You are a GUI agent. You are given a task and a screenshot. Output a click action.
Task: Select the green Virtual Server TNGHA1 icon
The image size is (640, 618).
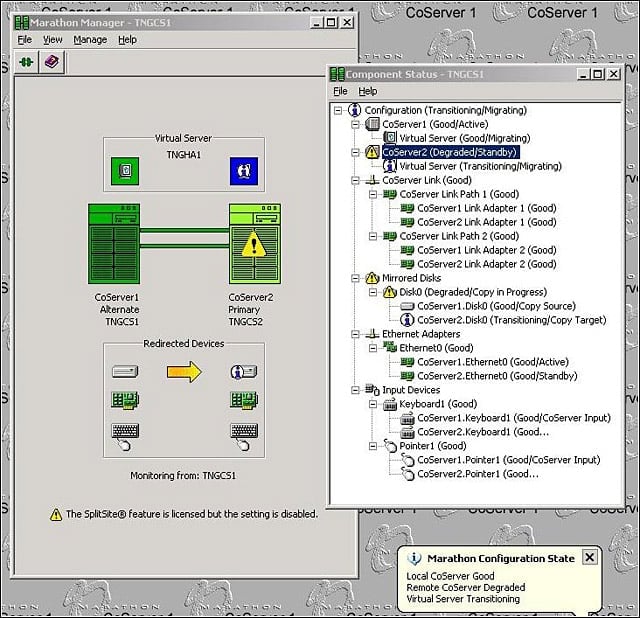(125, 171)
